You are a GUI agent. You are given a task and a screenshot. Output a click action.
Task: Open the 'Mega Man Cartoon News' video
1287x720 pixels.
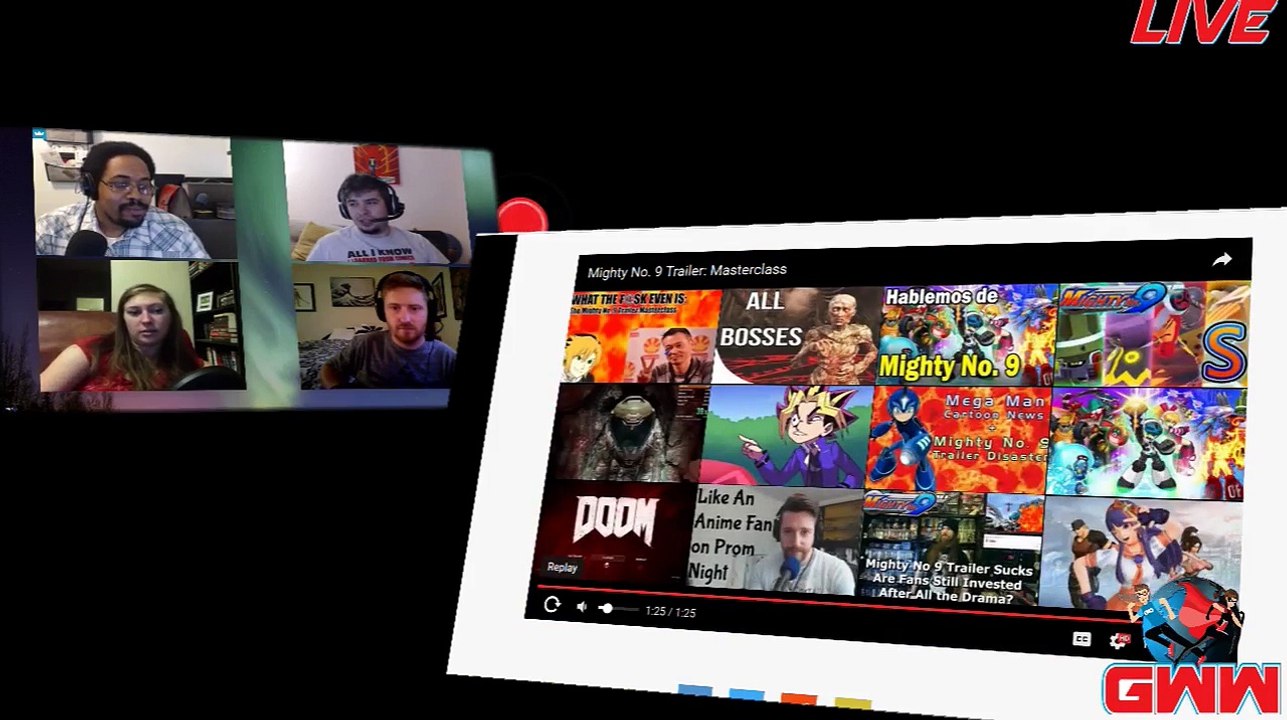tap(959, 440)
